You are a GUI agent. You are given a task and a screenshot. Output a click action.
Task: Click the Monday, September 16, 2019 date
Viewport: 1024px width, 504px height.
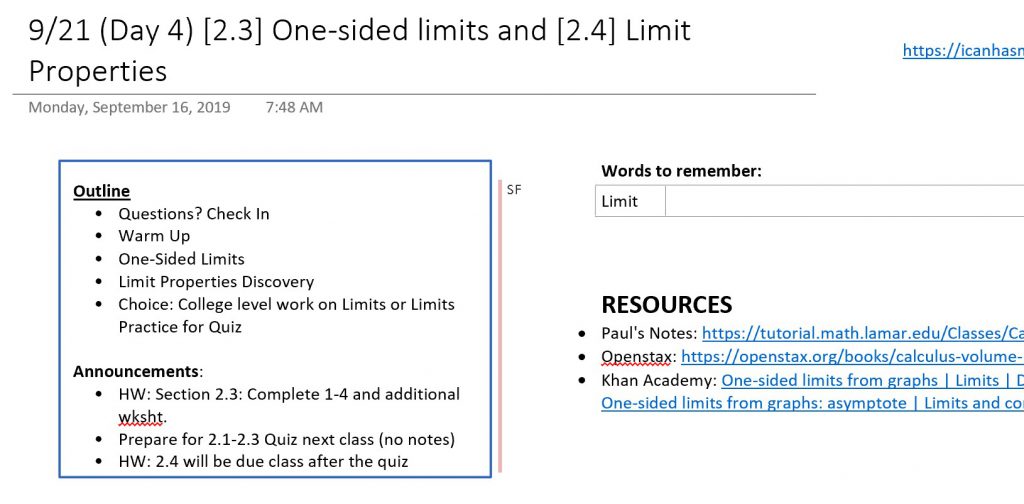tap(129, 107)
